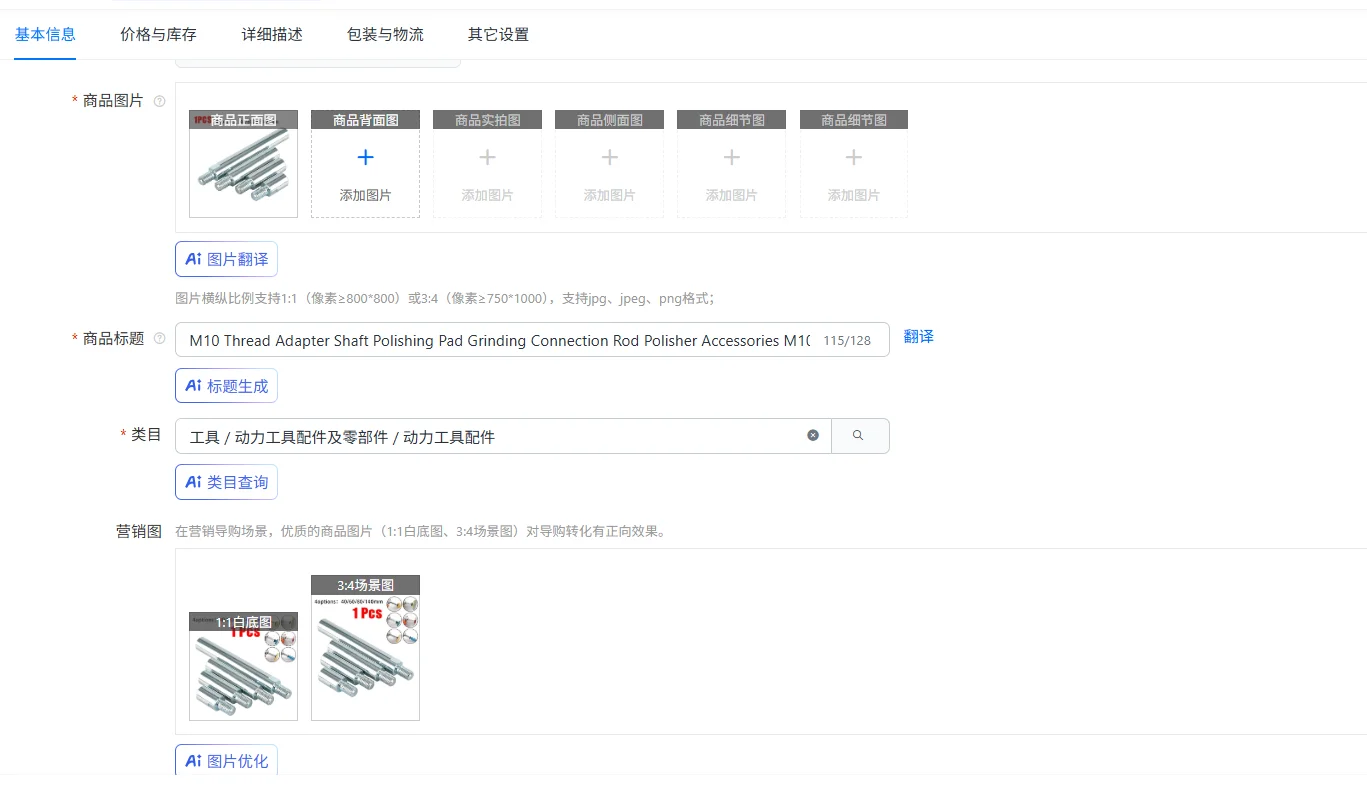
Task: Select the 其它设置 tab
Action: [498, 34]
